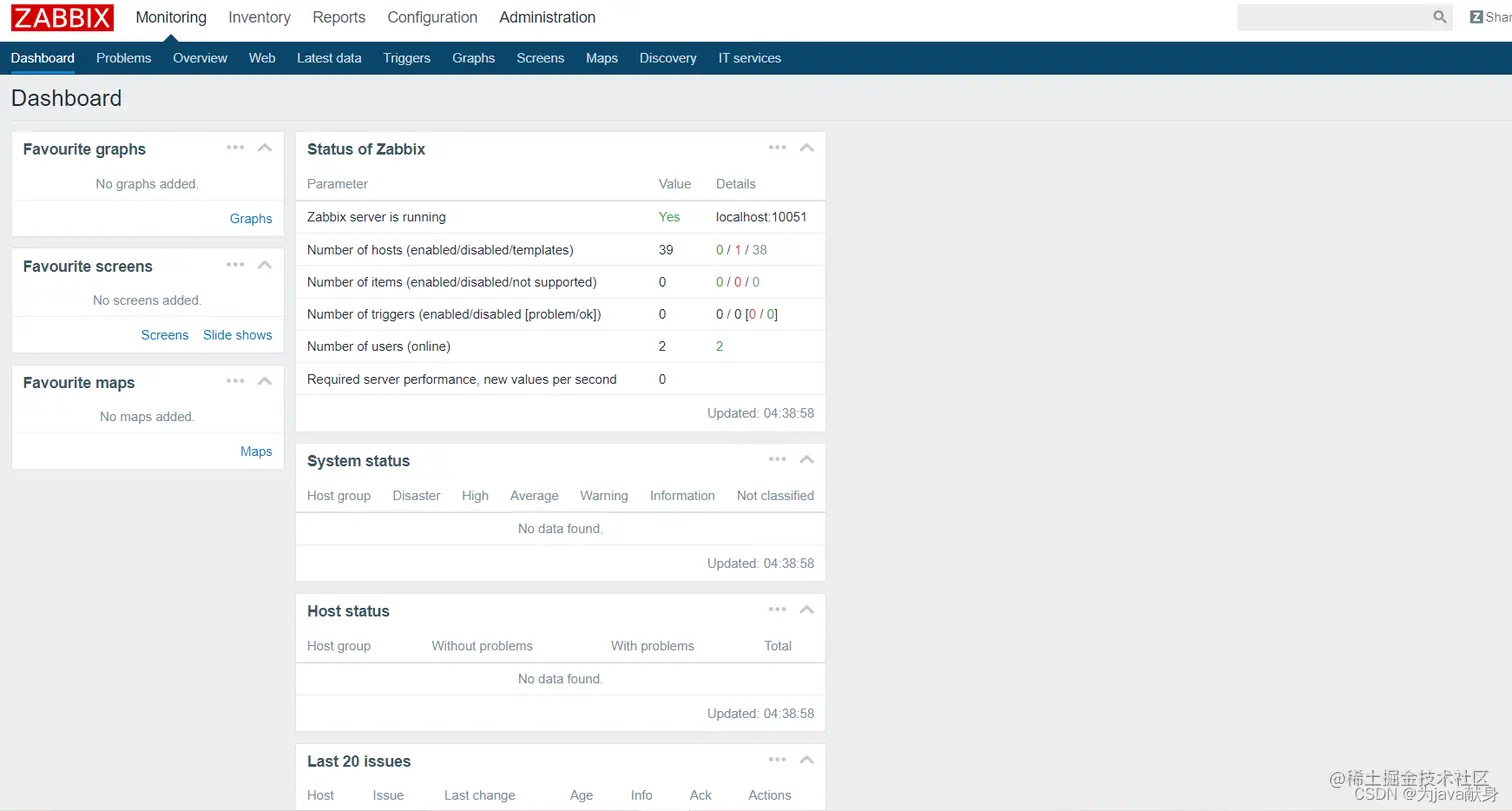Click the 'Without problems' column header

[482, 645]
